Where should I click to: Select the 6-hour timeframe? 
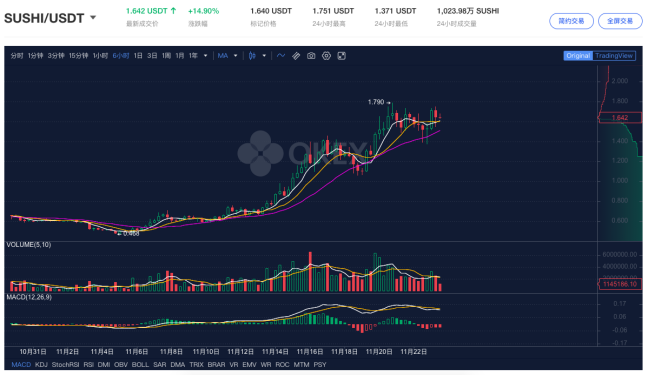pyautogui.click(x=121, y=56)
